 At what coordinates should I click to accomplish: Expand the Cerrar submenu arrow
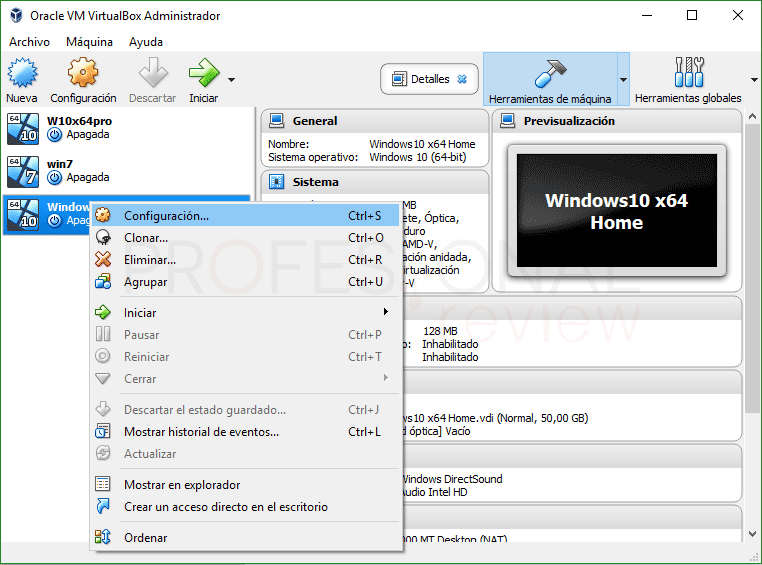pos(386,377)
